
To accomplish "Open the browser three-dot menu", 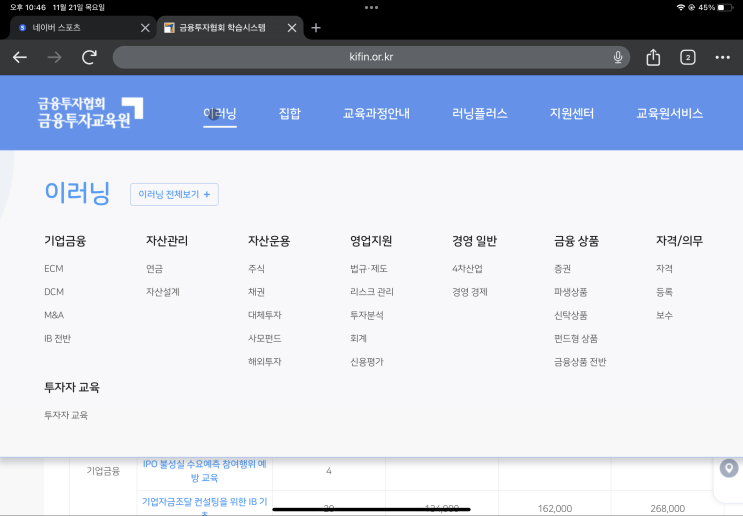I will tap(722, 57).
